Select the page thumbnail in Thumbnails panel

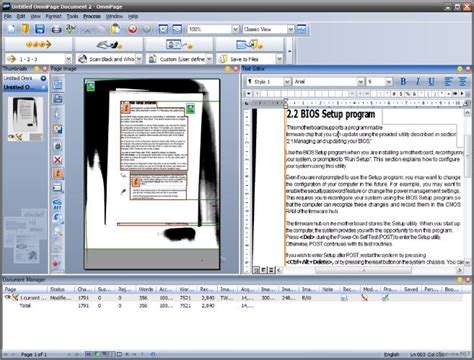coord(25,115)
